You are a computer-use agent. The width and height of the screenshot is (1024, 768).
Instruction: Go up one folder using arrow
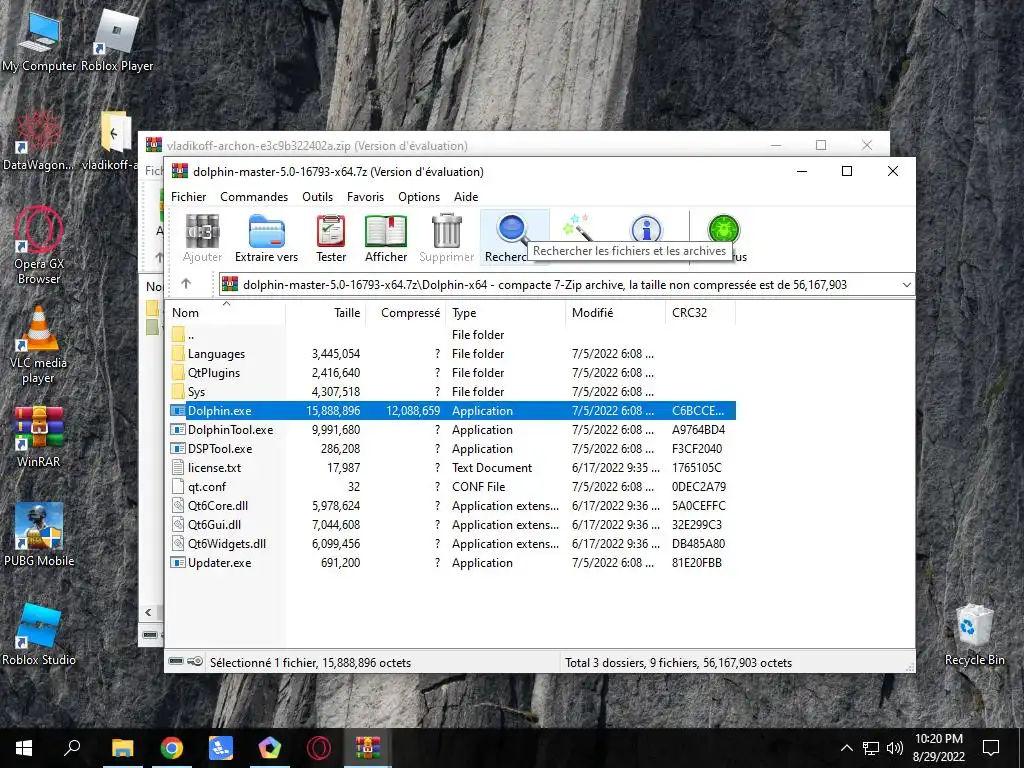[x=186, y=284]
